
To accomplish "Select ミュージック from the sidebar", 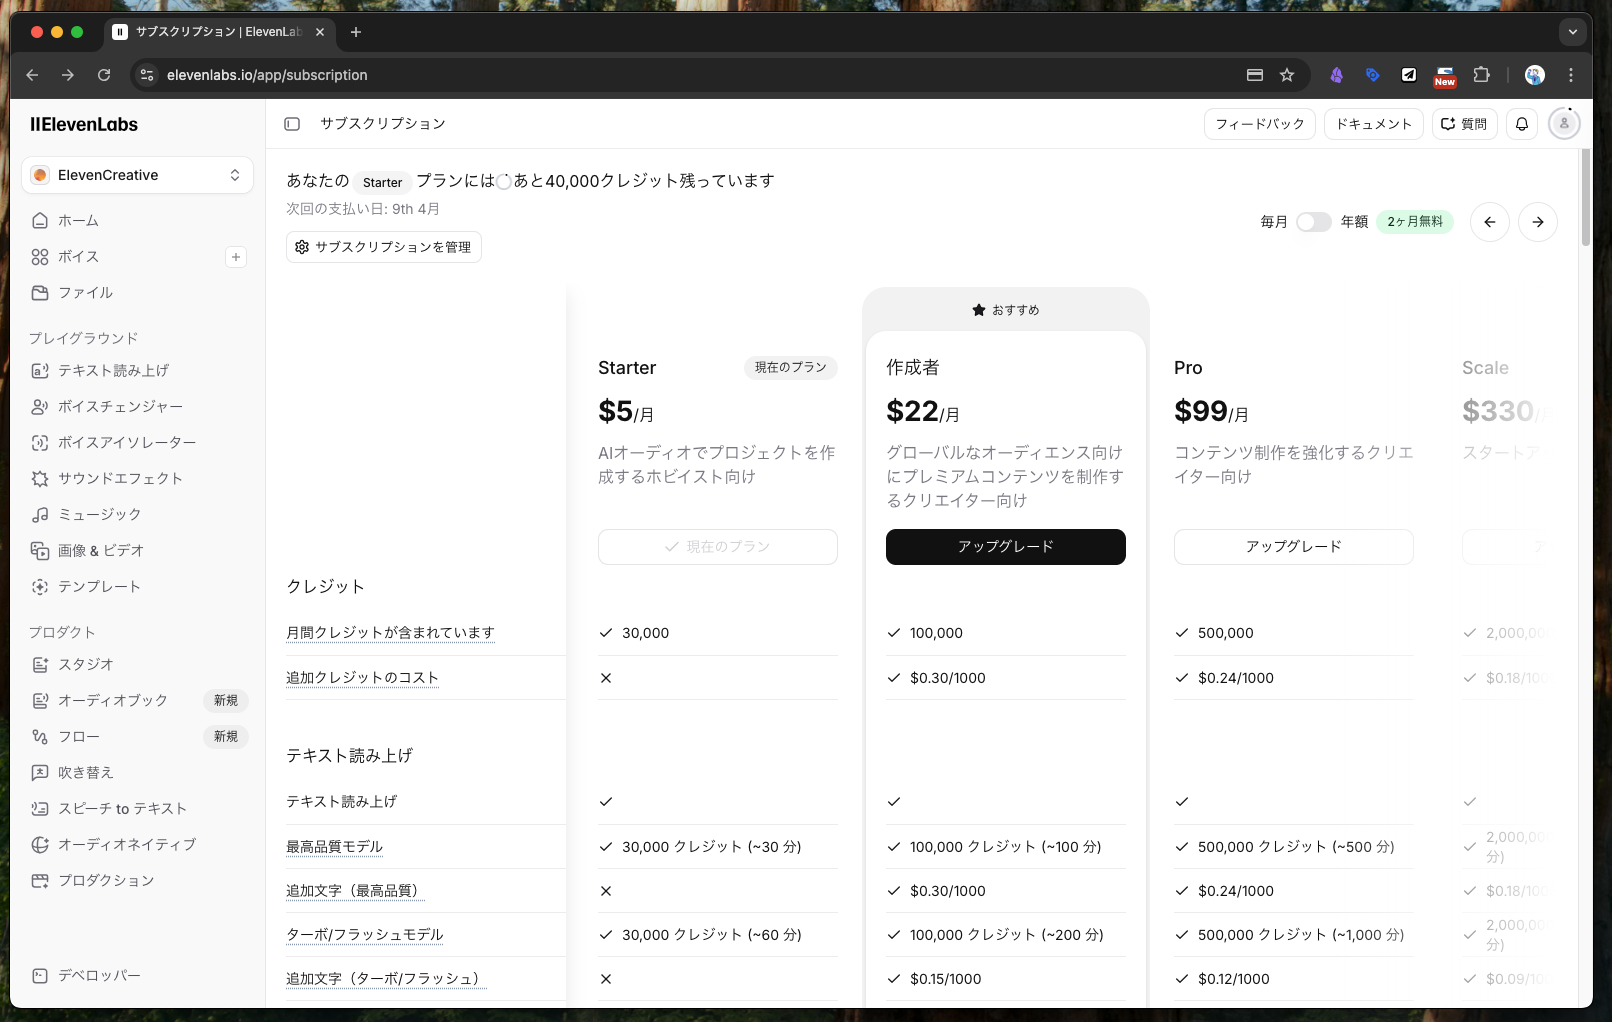I will [99, 515].
